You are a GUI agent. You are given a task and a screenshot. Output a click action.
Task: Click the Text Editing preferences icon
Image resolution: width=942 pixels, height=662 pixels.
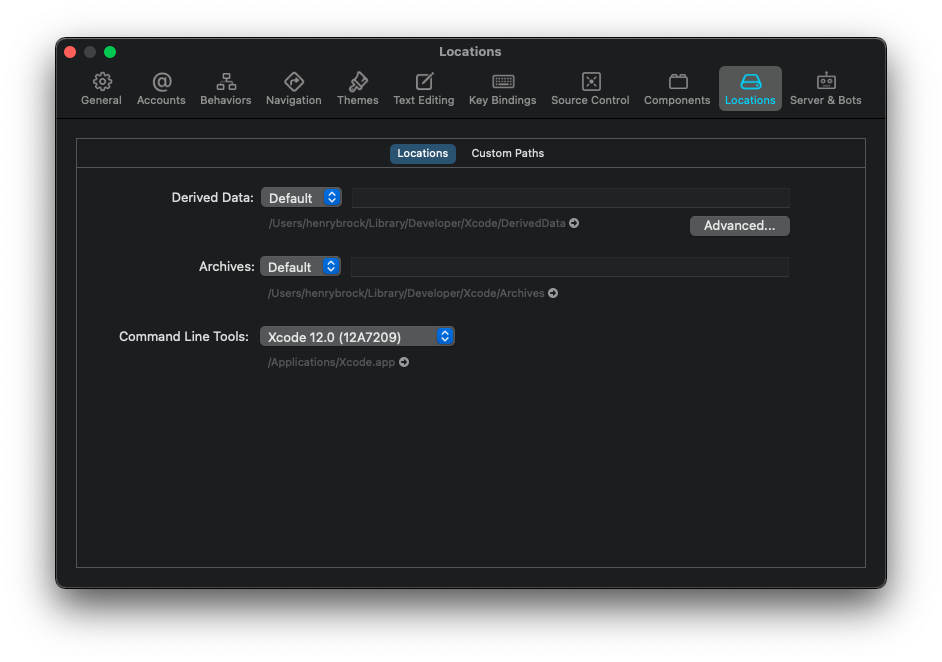point(423,88)
